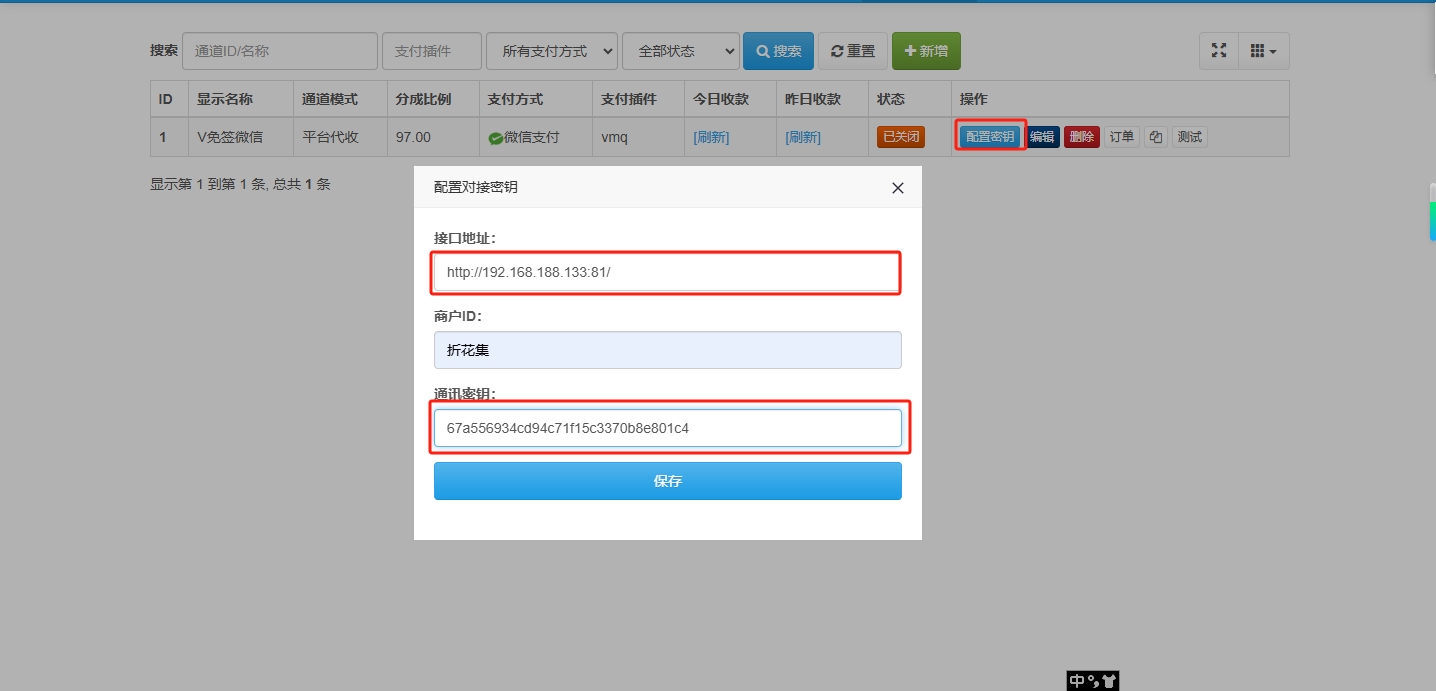1436x691 pixels.
Task: Close the 配置对接密钥 dialog
Action: pos(897,188)
